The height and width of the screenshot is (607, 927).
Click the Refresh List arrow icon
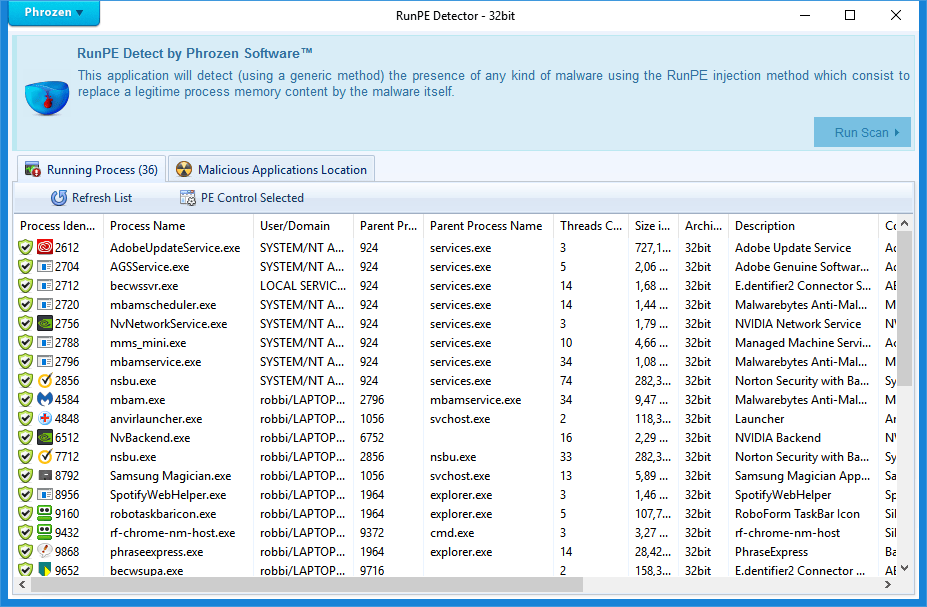(x=59, y=198)
